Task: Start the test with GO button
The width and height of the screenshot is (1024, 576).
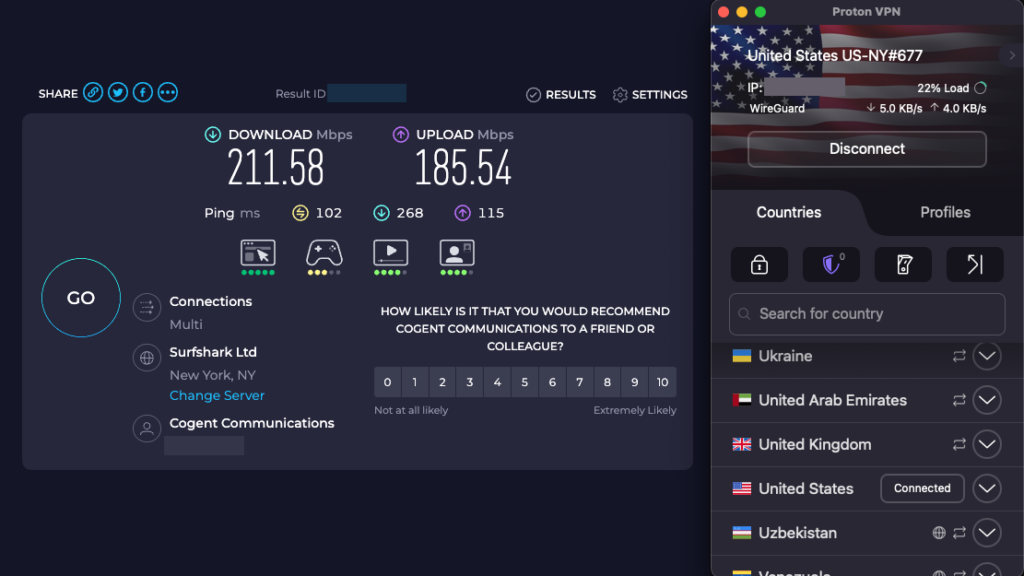Action: click(81, 298)
